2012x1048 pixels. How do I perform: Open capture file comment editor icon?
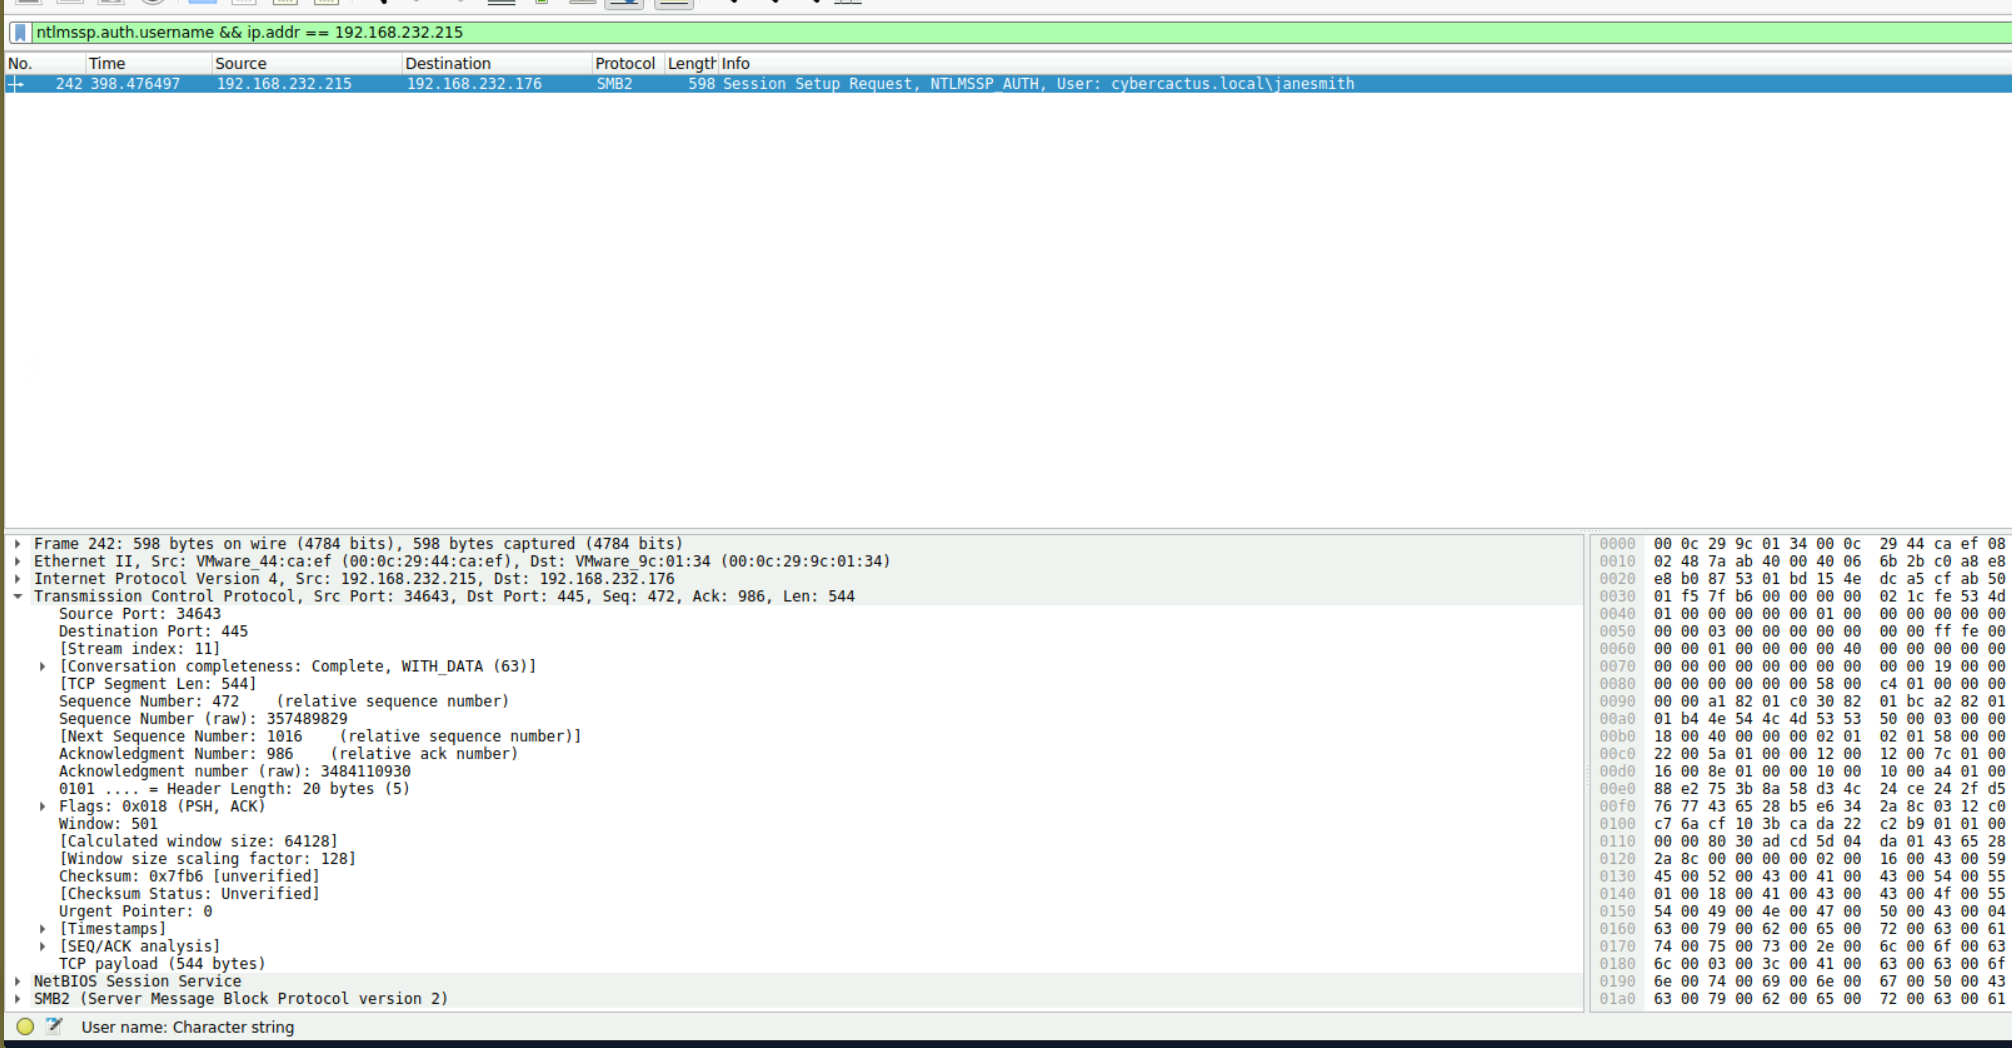(x=54, y=1026)
